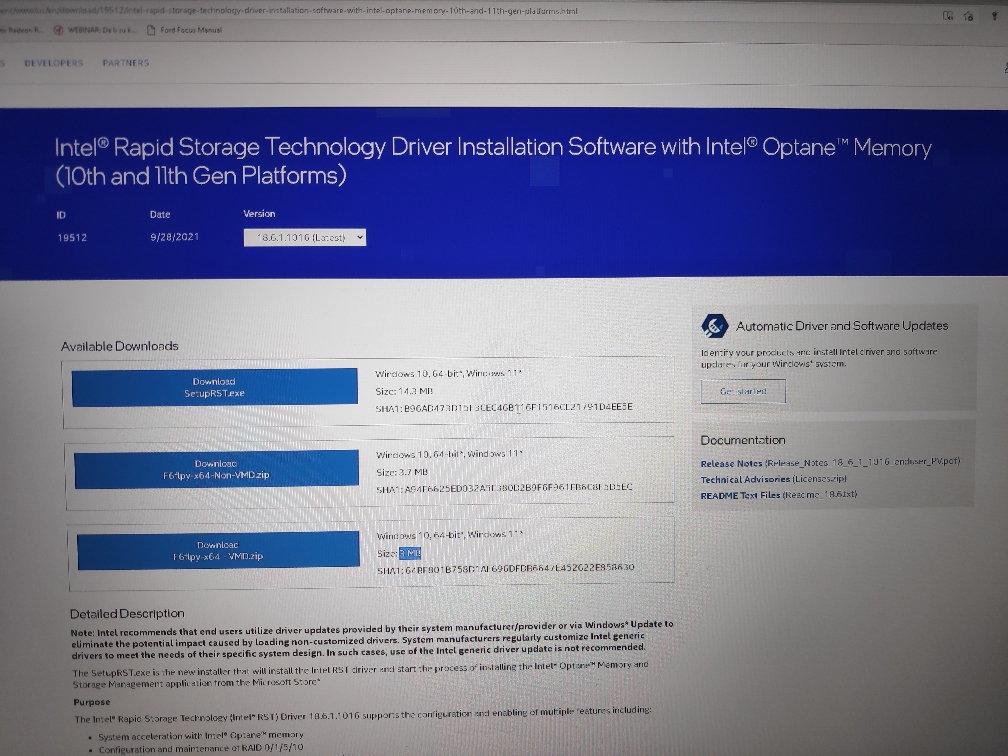Viewport: 1008px width, 756px height.
Task: Click the 'Documentation' heading
Action: pyautogui.click(x=743, y=440)
